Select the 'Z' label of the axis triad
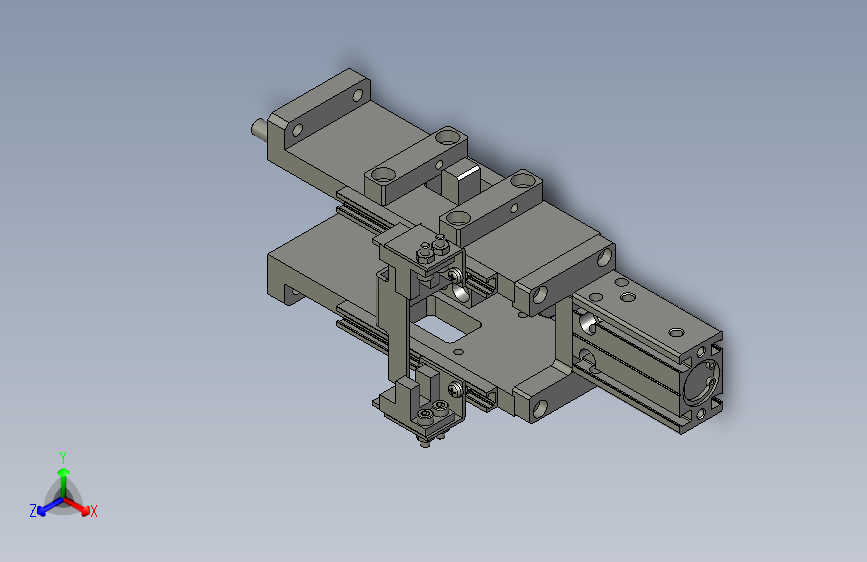The image size is (867, 562). click(33, 511)
